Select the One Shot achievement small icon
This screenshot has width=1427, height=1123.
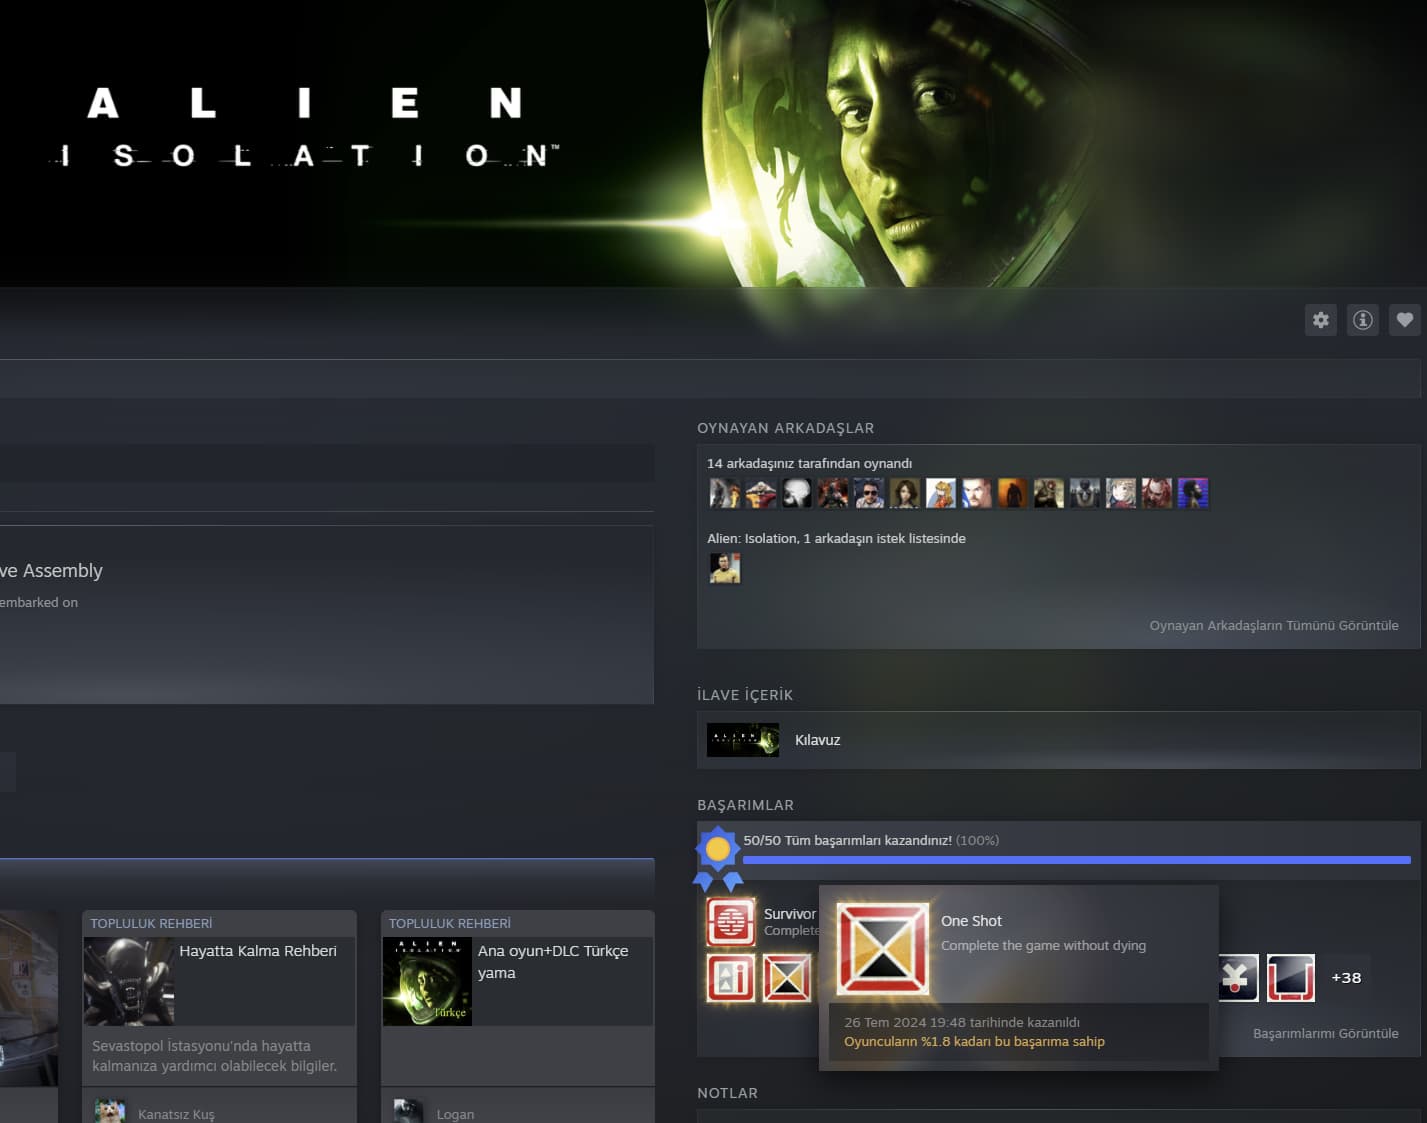pyautogui.click(x=787, y=978)
